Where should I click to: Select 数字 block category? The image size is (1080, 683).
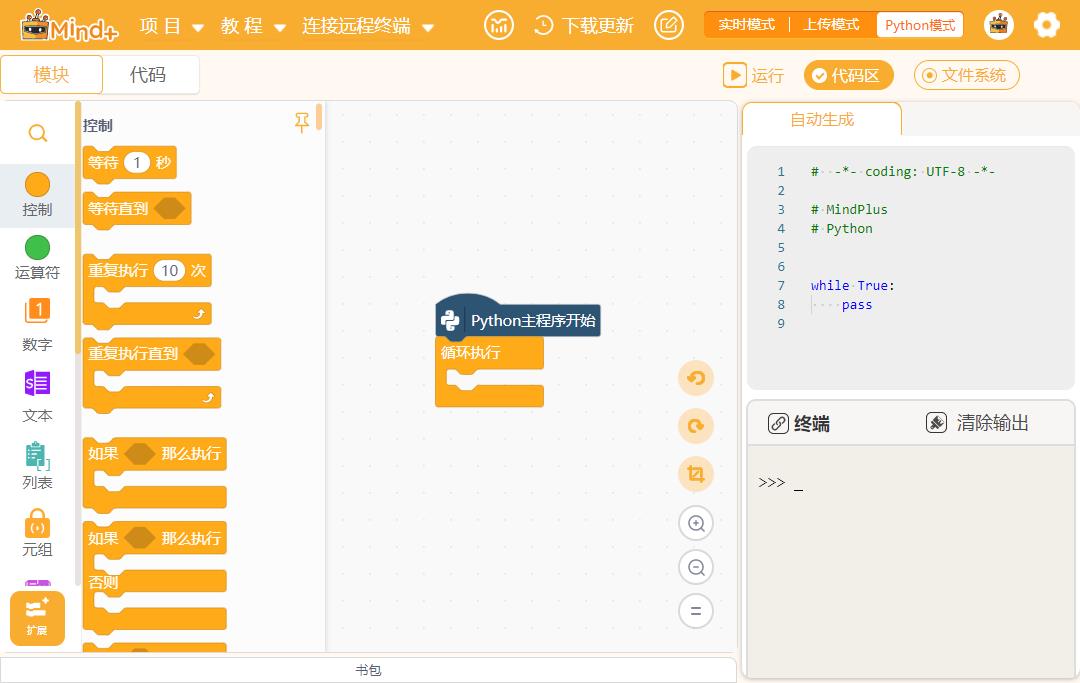click(x=37, y=324)
